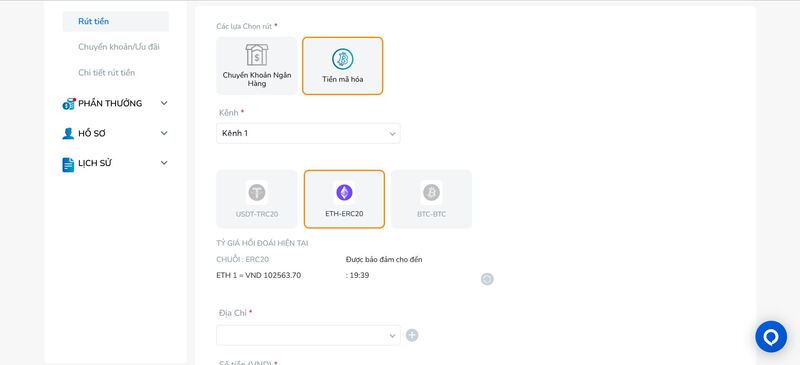The height and width of the screenshot is (365, 800).
Task: Click the bank building icon
Action: [x=257, y=55]
